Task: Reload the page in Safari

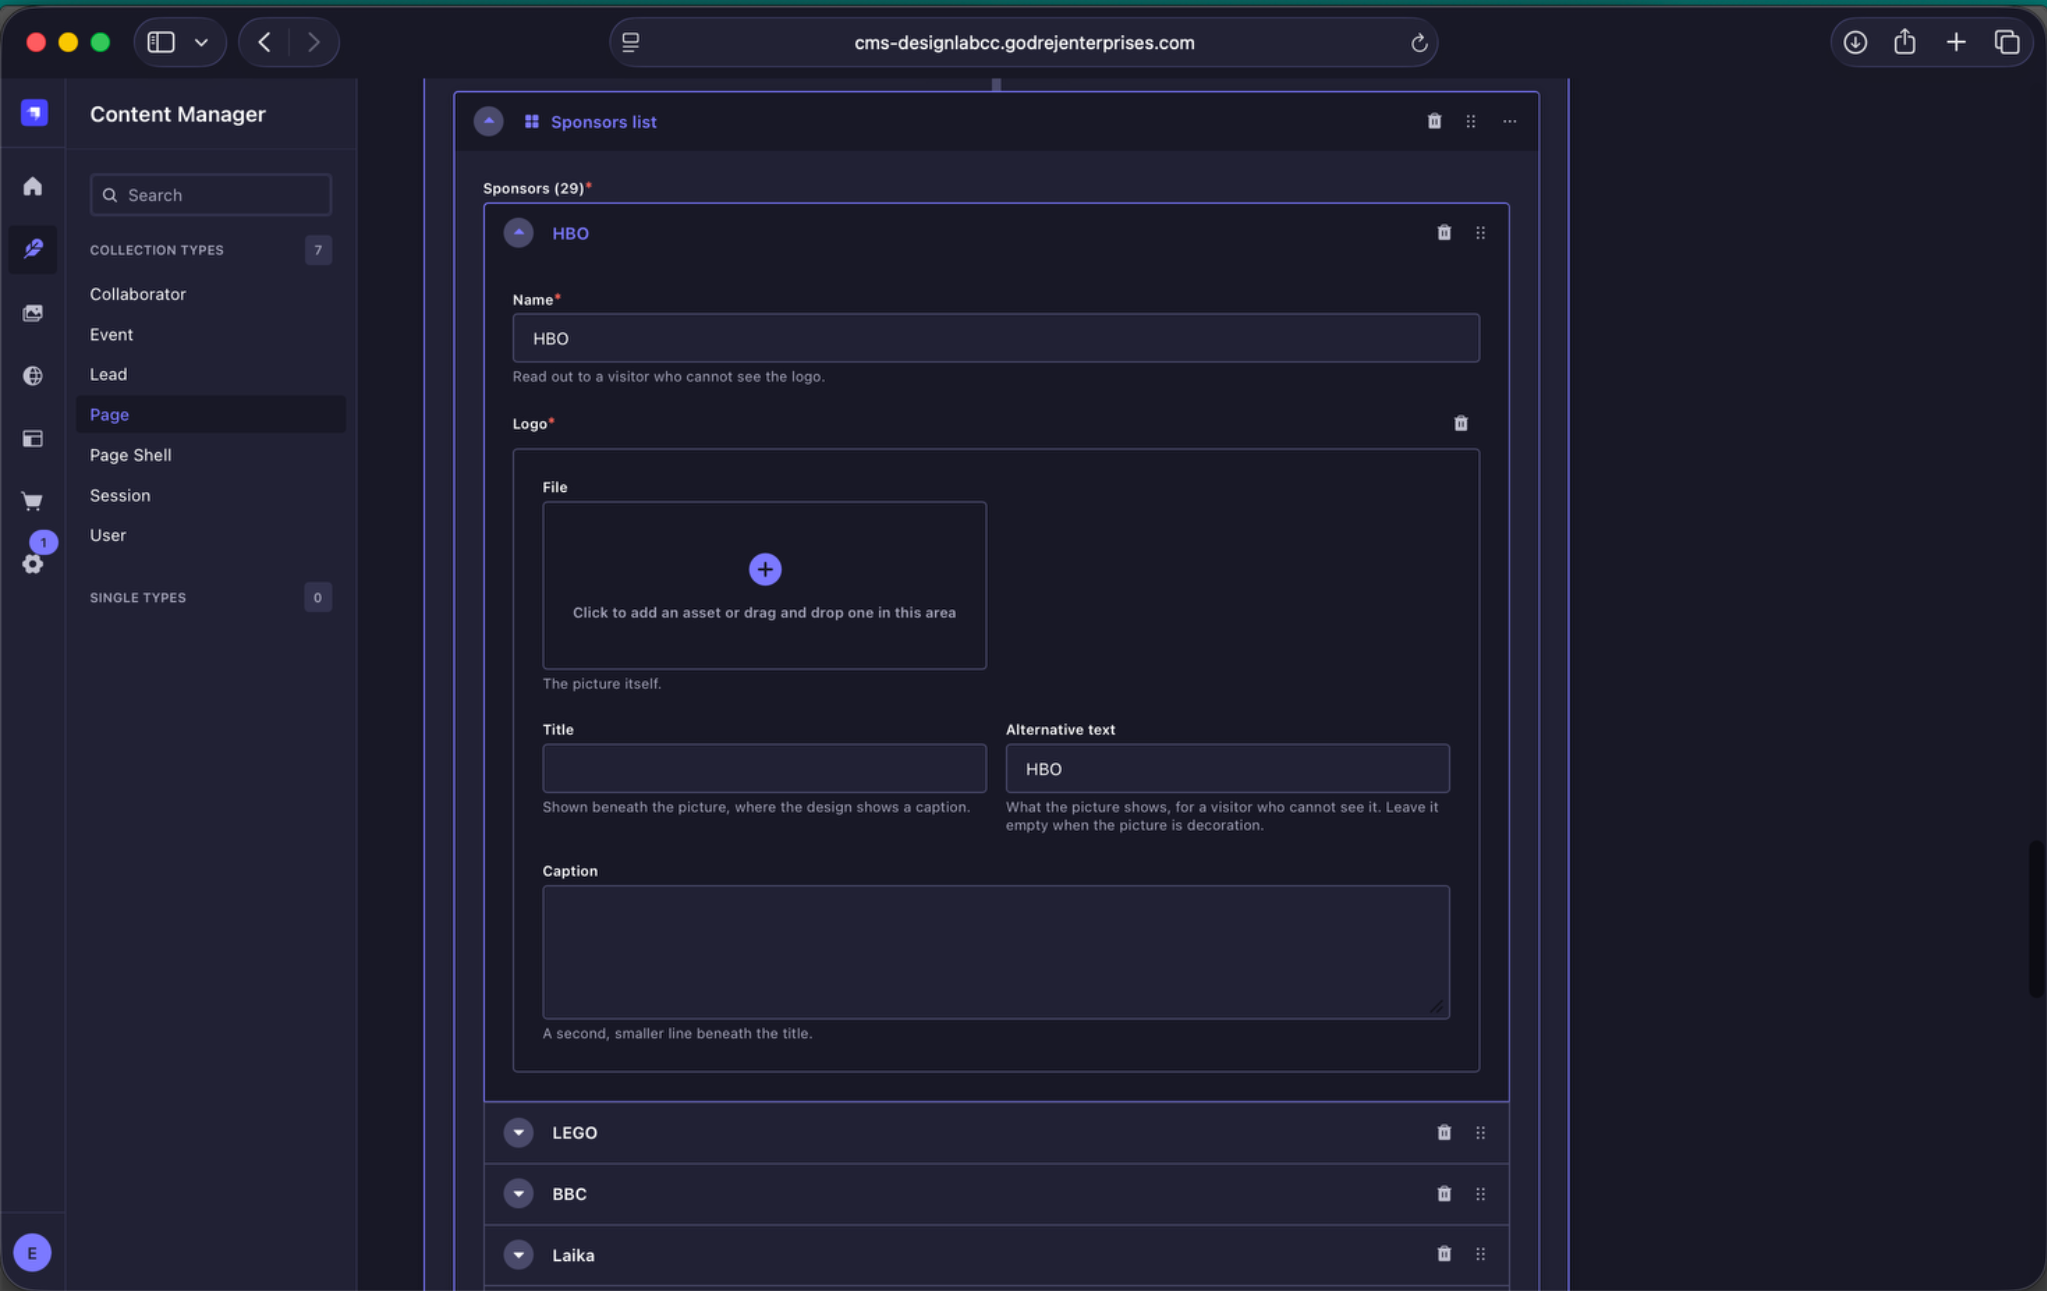Action: pos(1418,42)
